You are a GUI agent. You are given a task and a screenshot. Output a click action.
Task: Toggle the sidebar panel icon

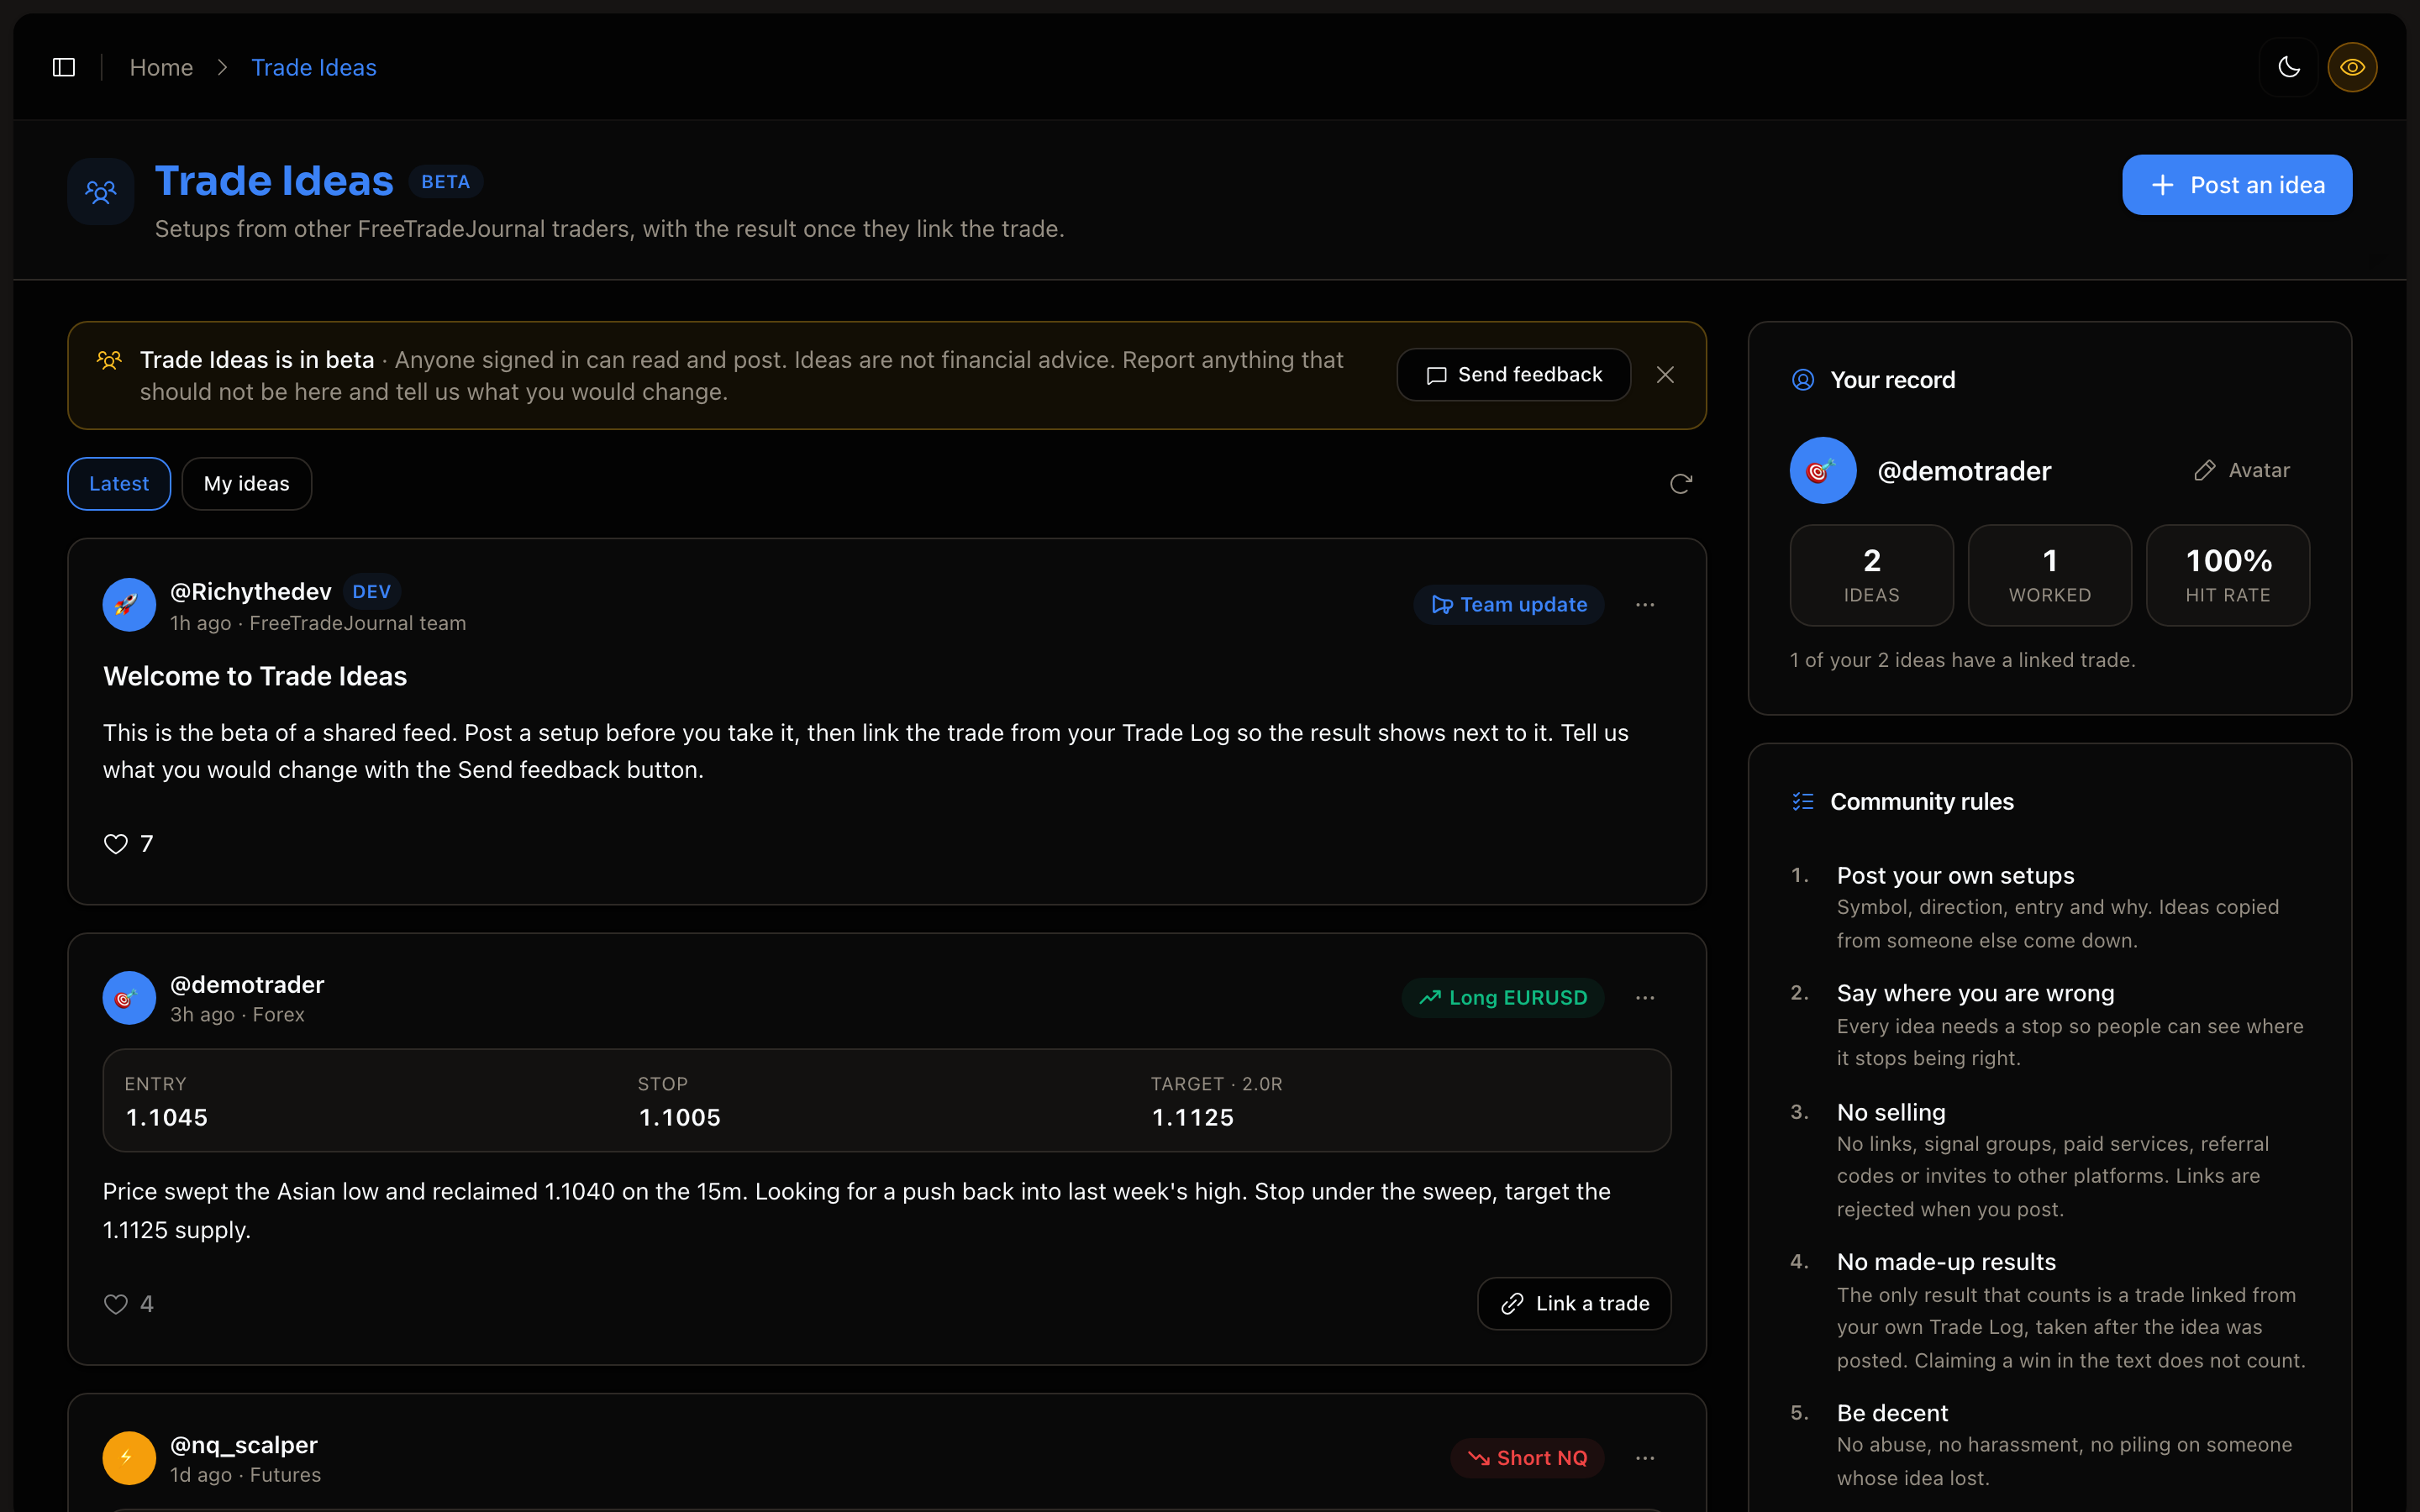click(64, 67)
